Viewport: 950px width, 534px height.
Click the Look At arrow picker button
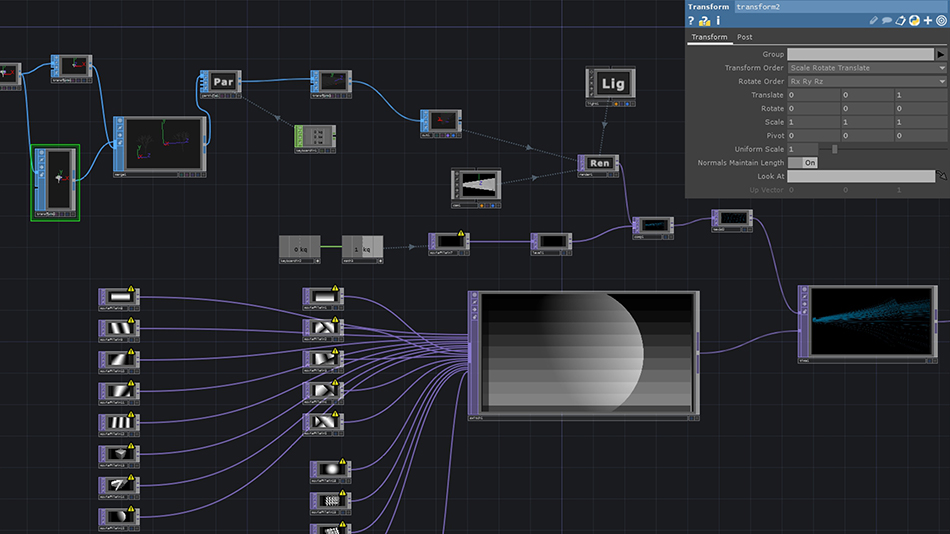coord(941,176)
